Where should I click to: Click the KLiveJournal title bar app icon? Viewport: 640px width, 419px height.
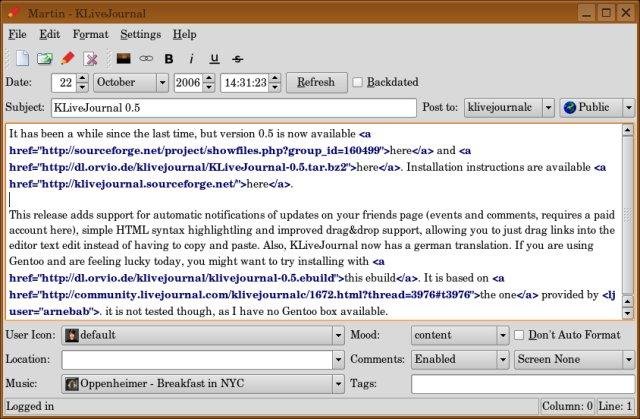click(x=14, y=13)
